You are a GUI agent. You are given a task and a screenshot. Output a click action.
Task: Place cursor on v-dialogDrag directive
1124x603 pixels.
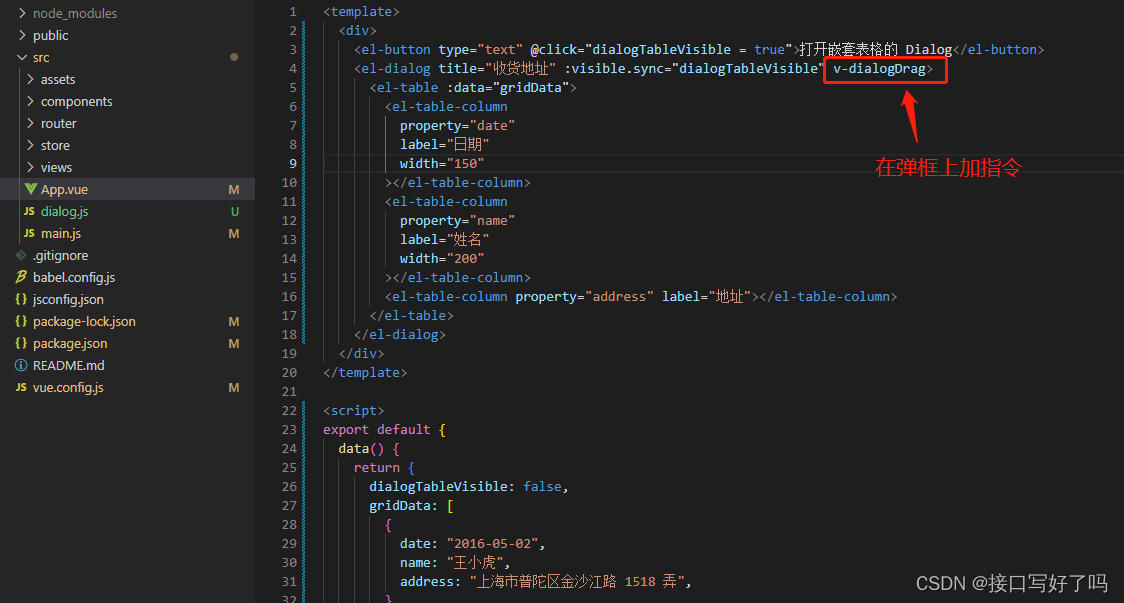(x=880, y=69)
